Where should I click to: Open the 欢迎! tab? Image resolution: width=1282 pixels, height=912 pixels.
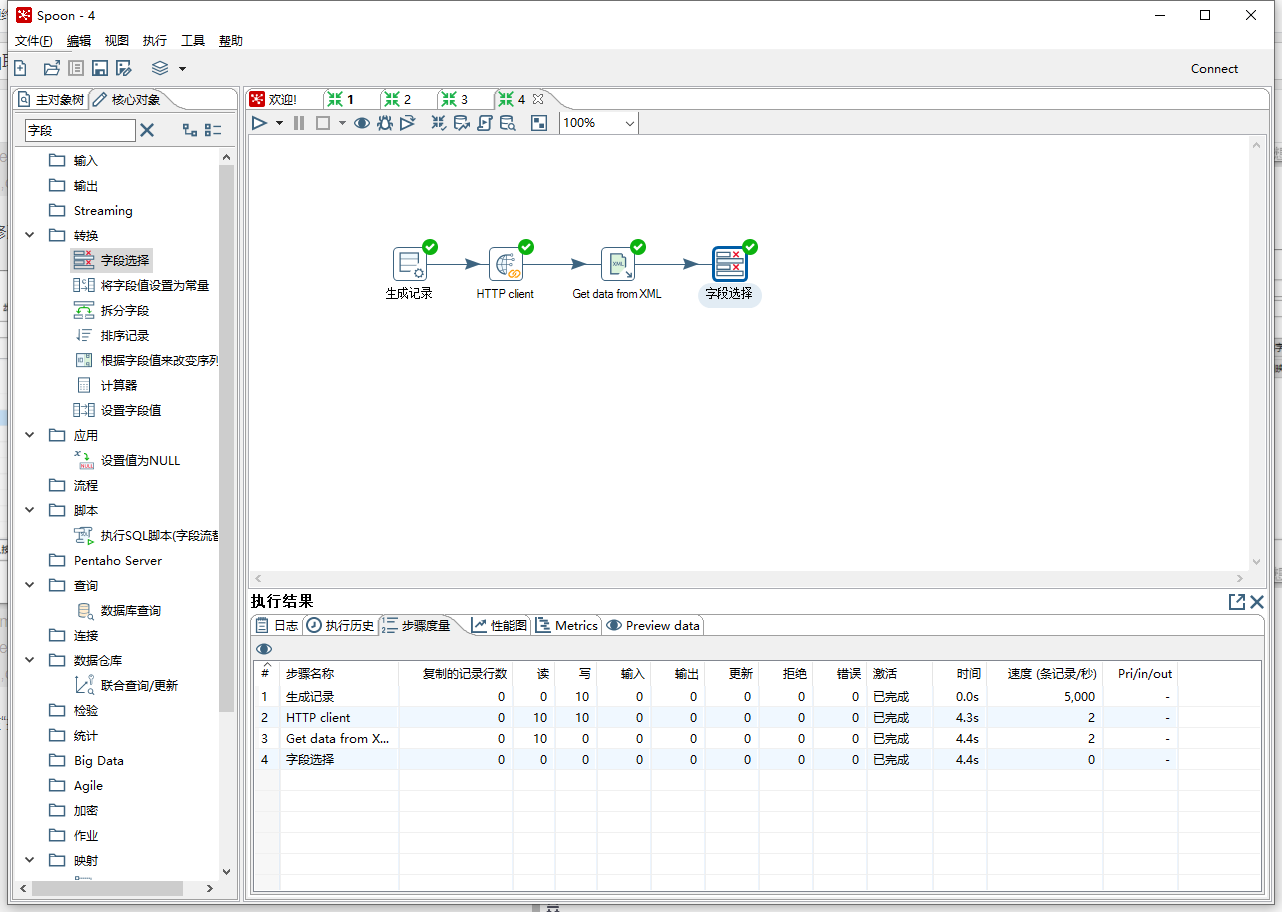273,100
